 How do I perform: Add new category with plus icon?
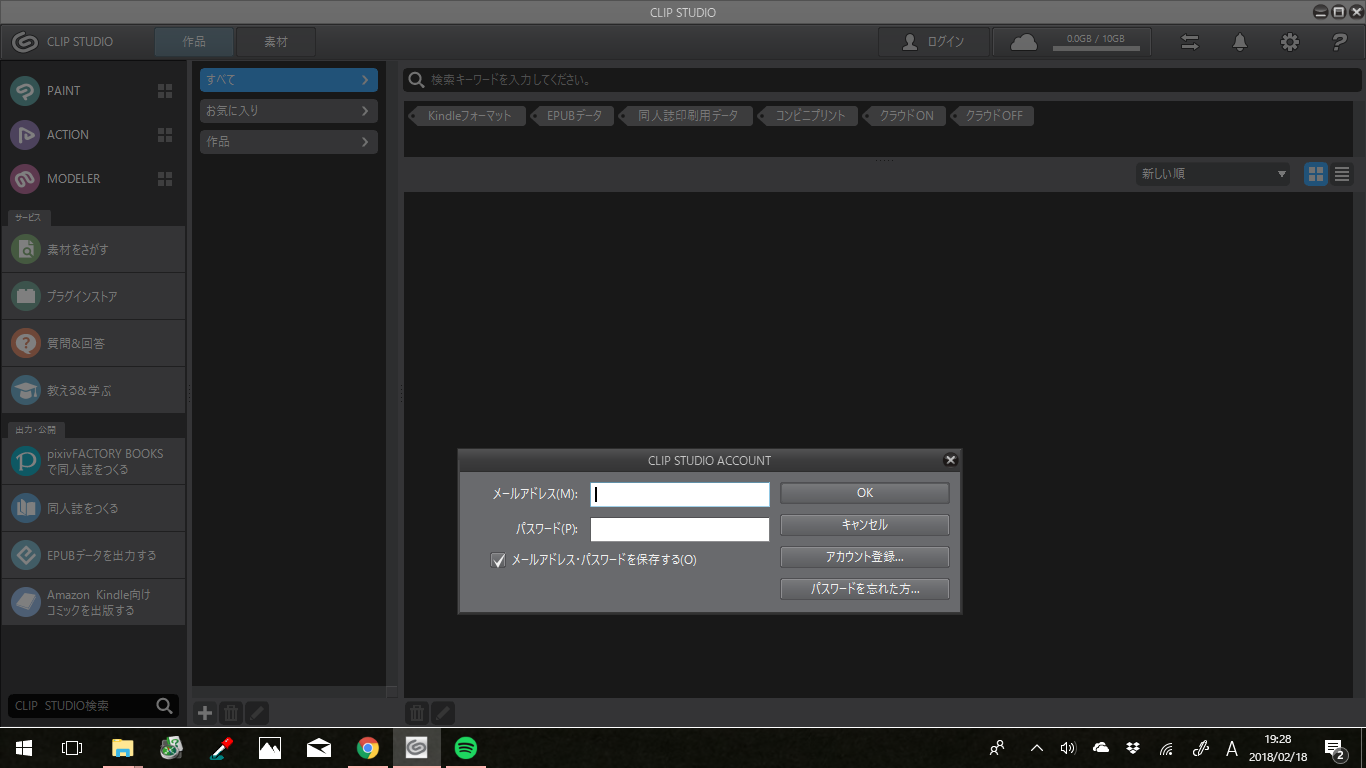[205, 713]
